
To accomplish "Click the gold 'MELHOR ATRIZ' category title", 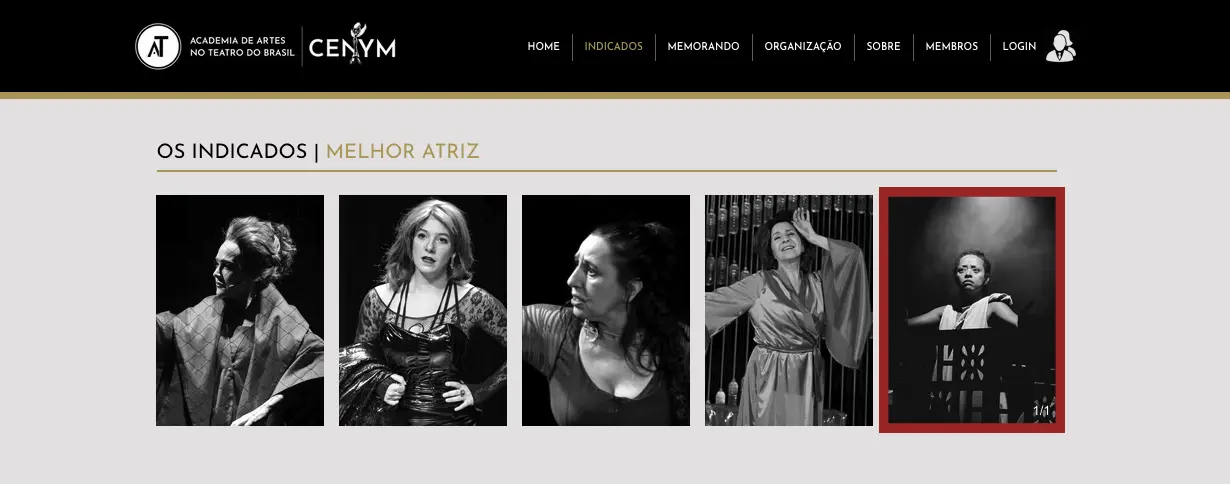I will 403,152.
